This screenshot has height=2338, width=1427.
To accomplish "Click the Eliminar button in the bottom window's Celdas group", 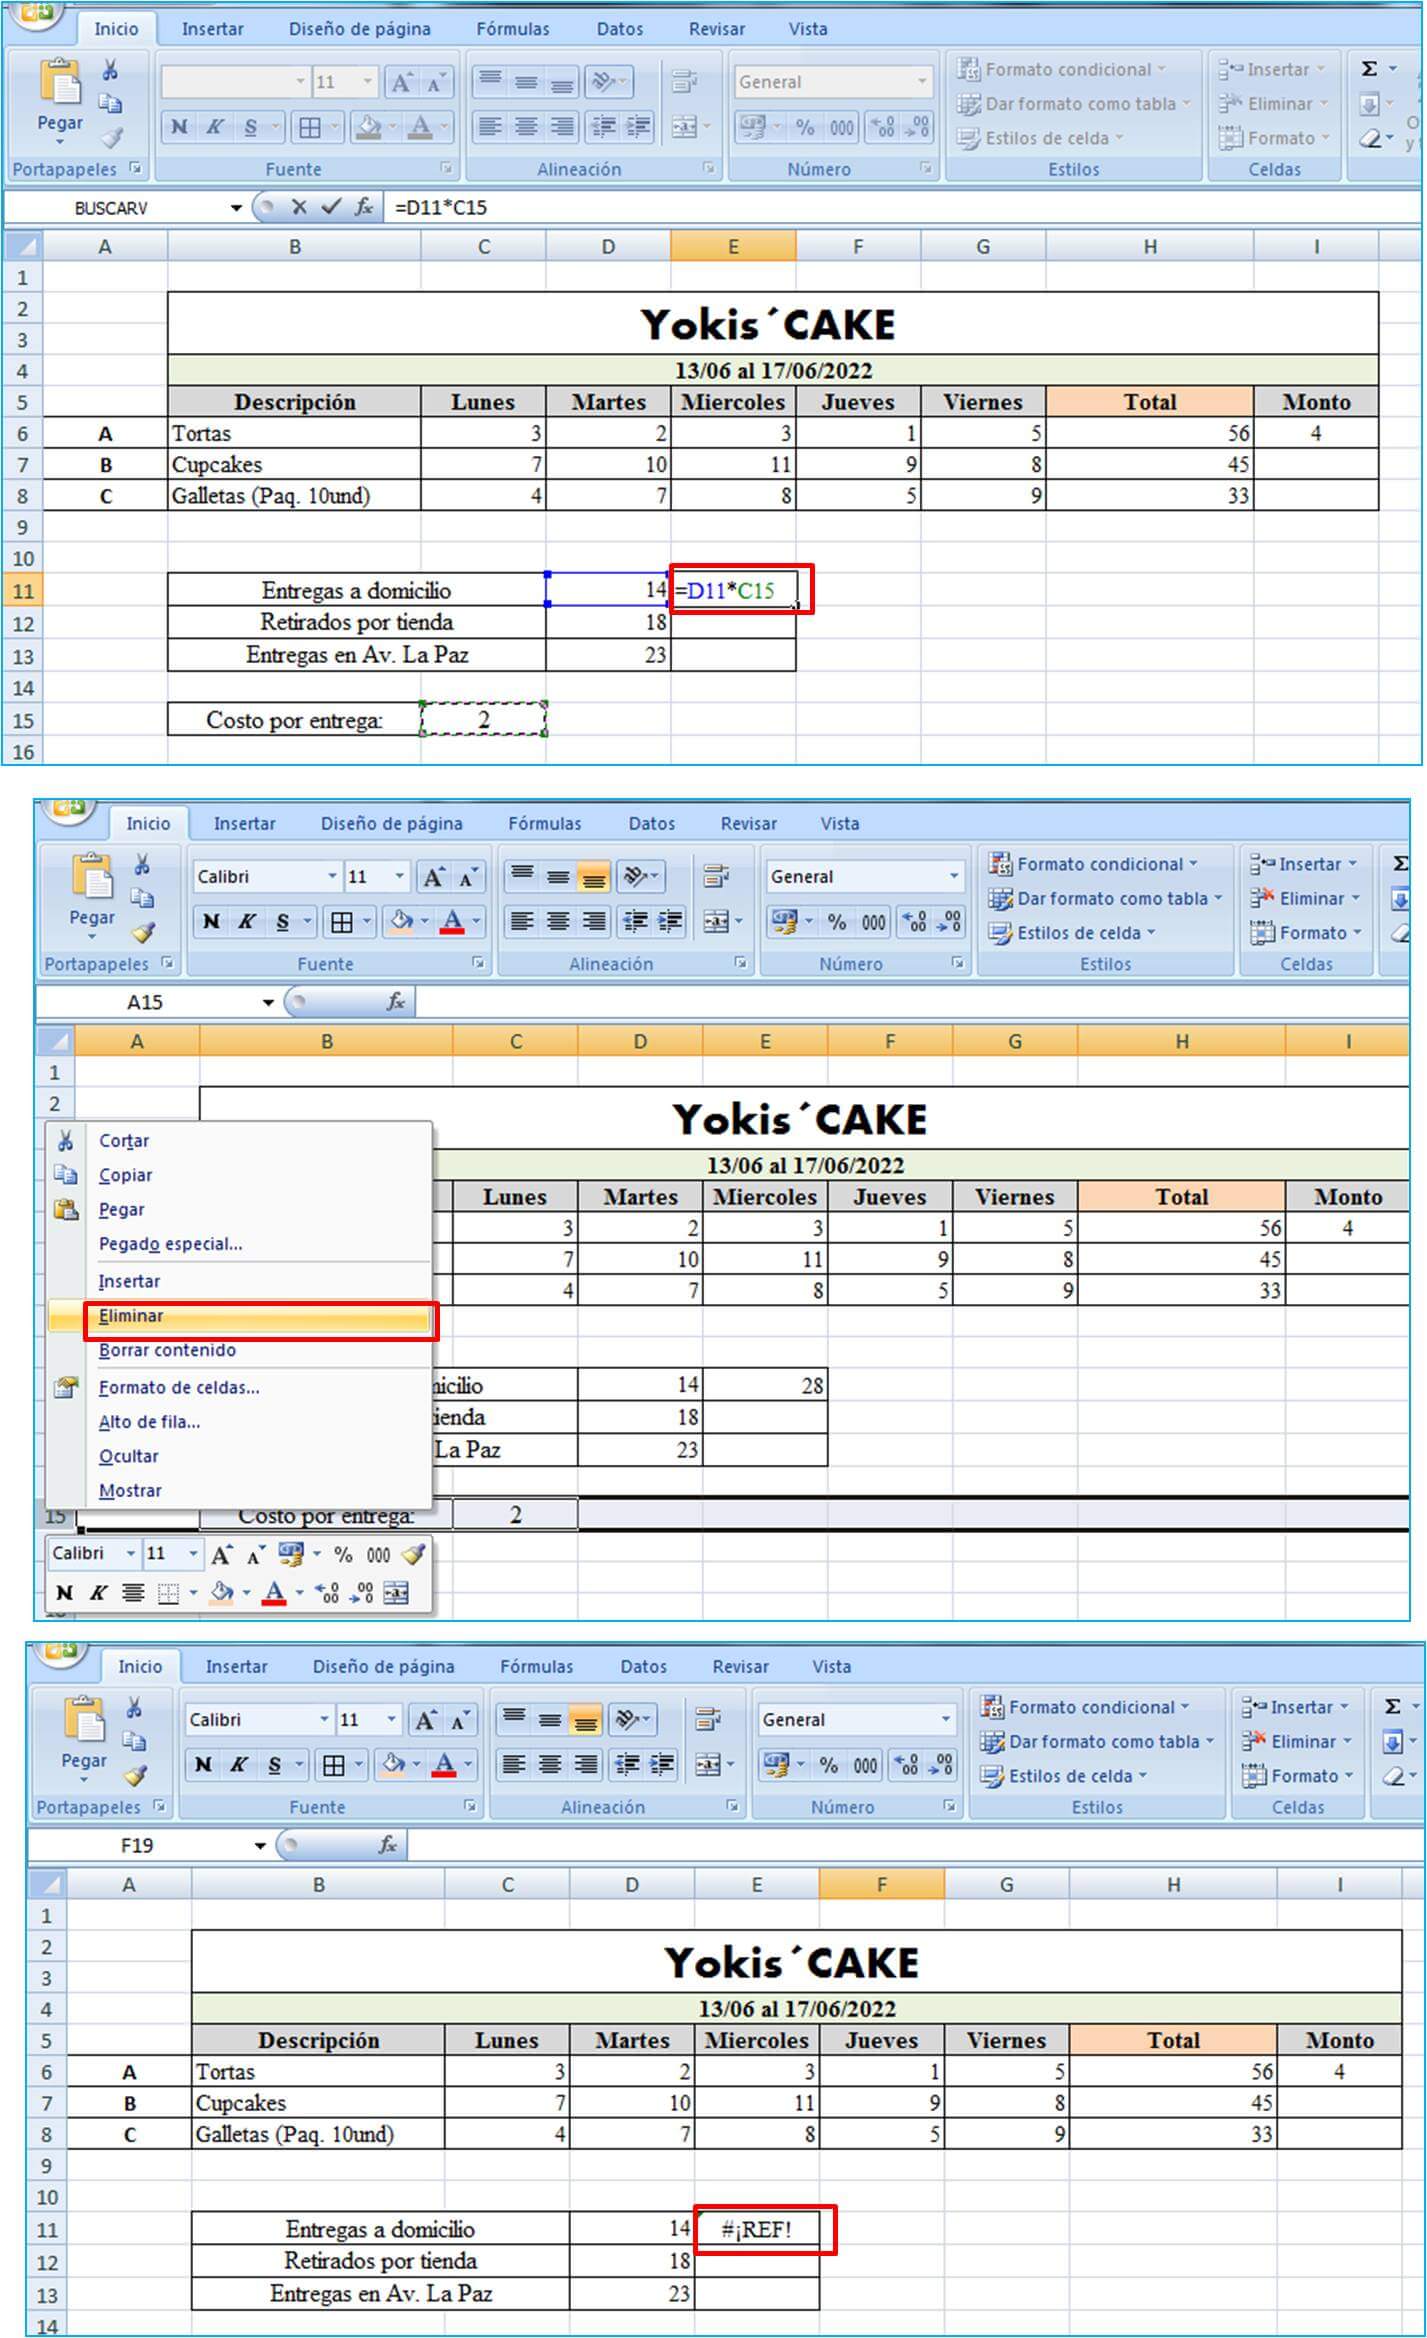I will coord(1295,1741).
